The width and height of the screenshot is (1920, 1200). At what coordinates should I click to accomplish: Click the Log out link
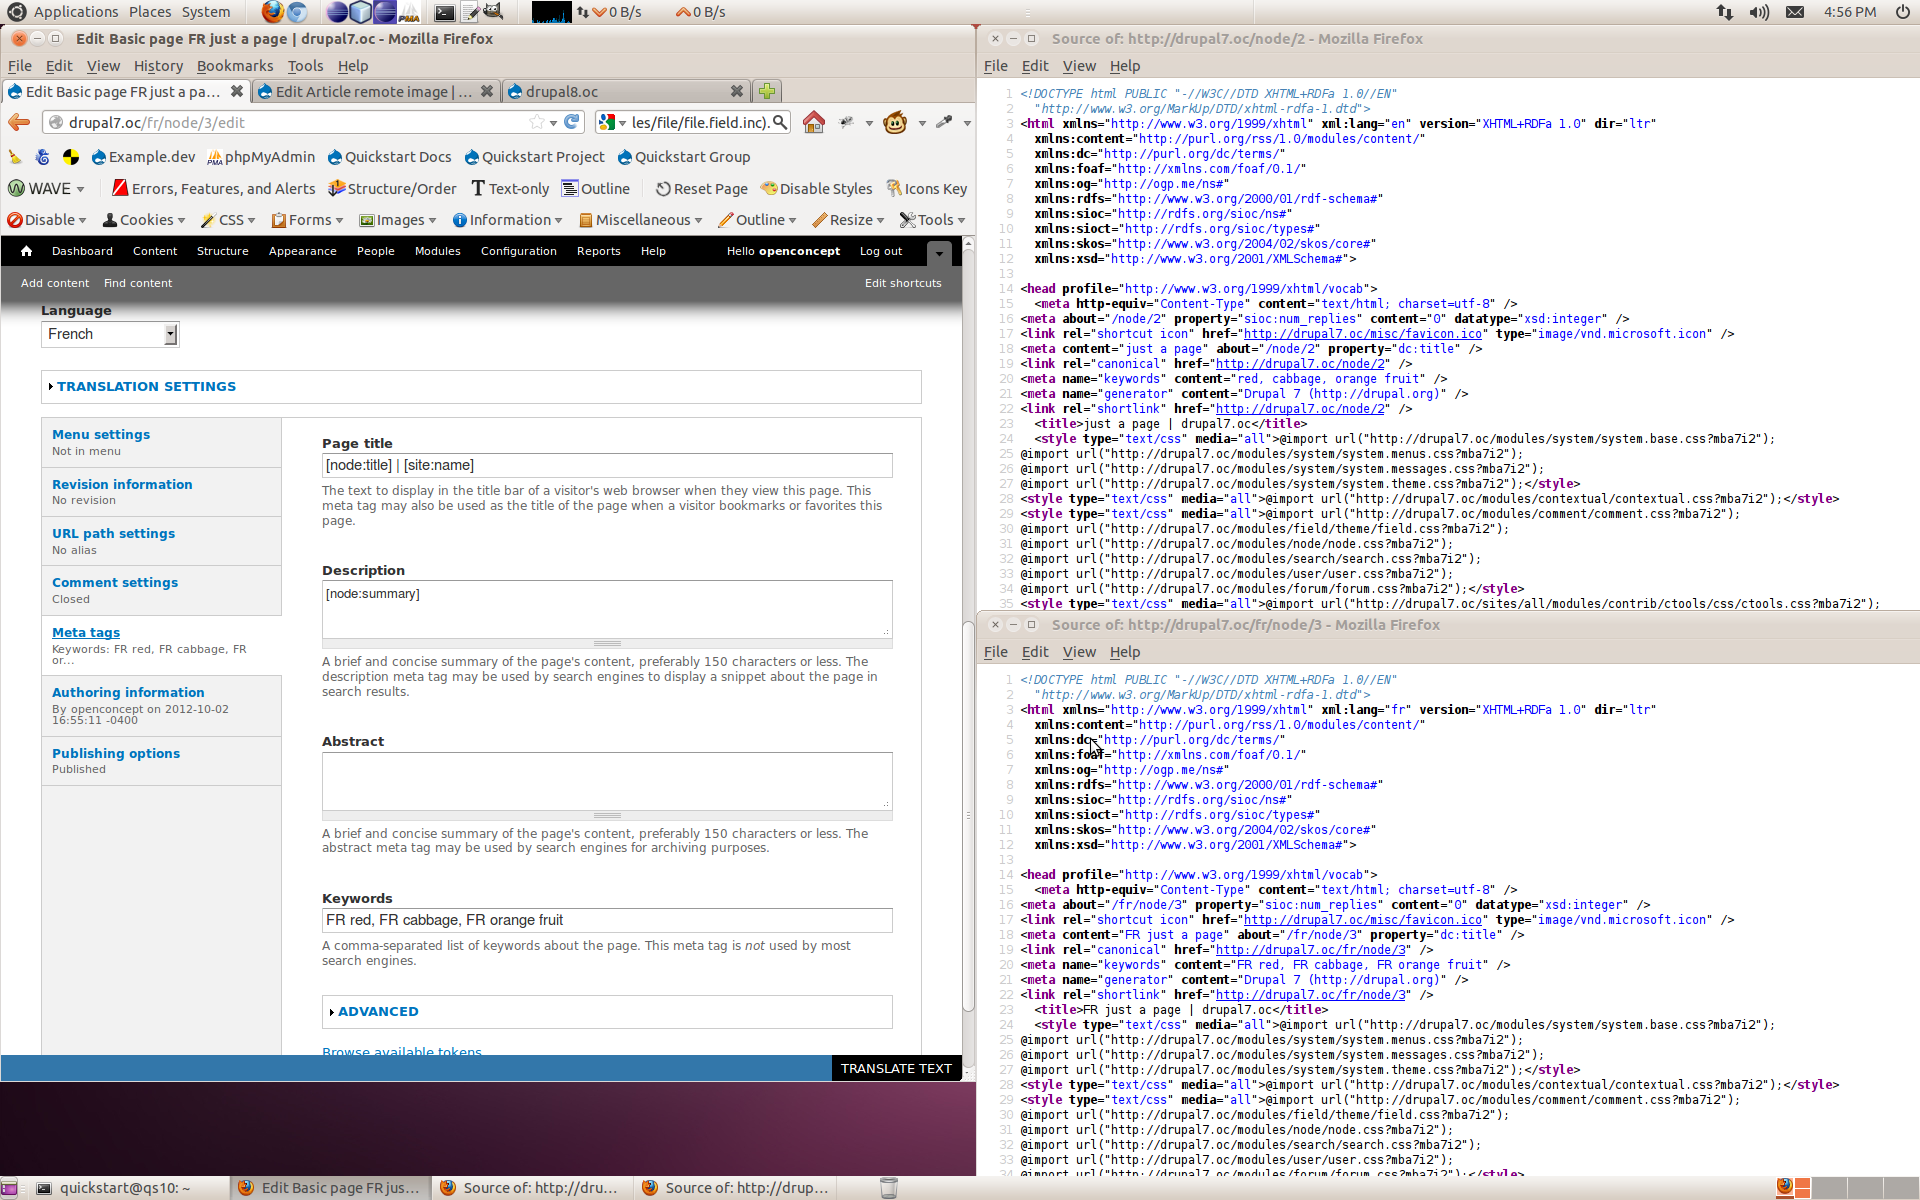[x=881, y=251]
